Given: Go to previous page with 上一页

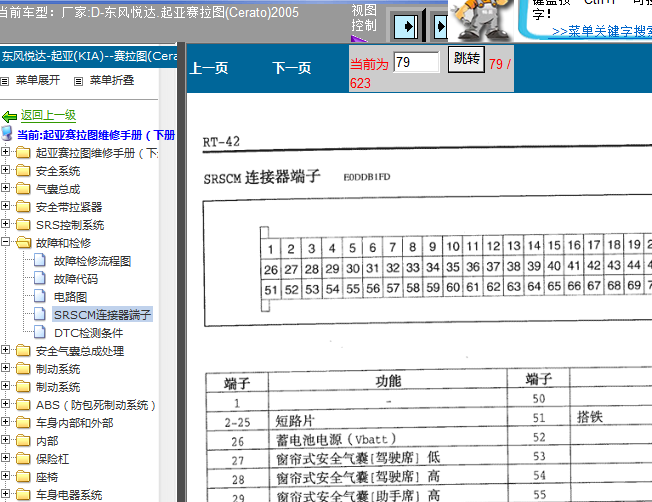Looking at the screenshot, I should [209, 68].
